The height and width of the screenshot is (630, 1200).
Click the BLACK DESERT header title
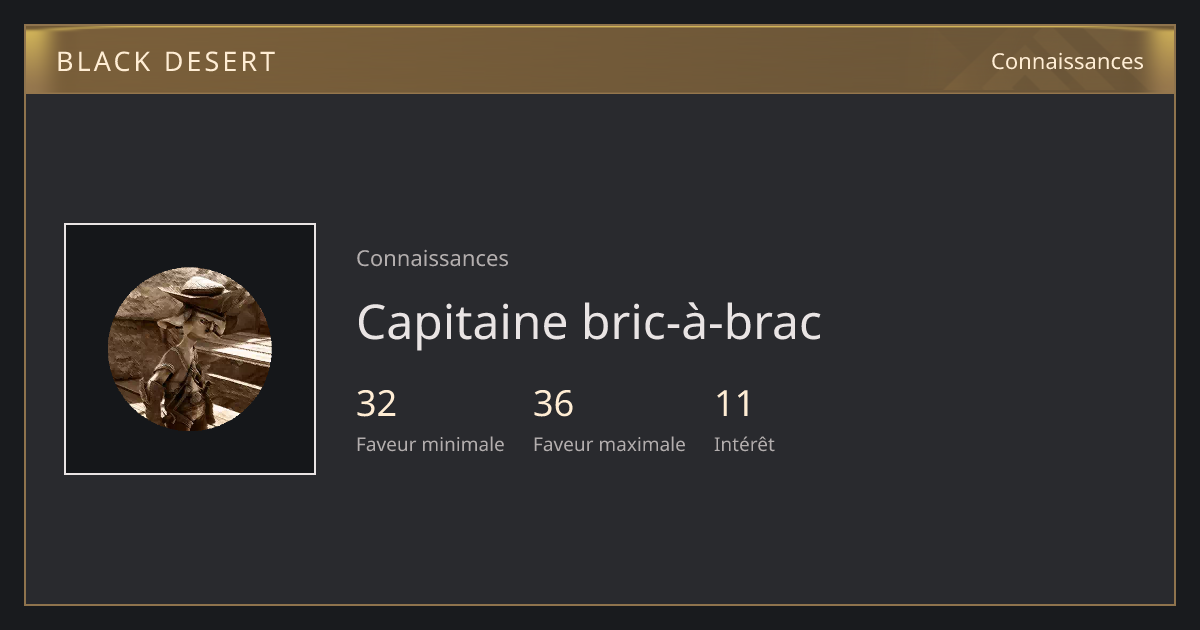pos(166,62)
